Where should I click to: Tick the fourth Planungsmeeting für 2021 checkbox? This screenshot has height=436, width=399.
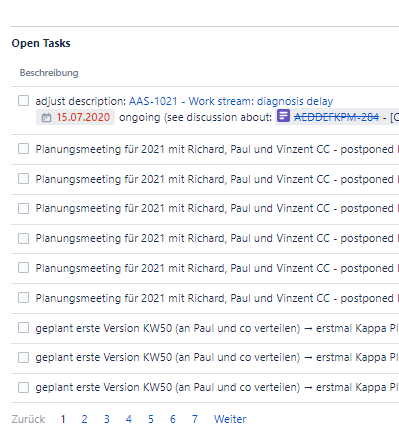pyautogui.click(x=23, y=238)
